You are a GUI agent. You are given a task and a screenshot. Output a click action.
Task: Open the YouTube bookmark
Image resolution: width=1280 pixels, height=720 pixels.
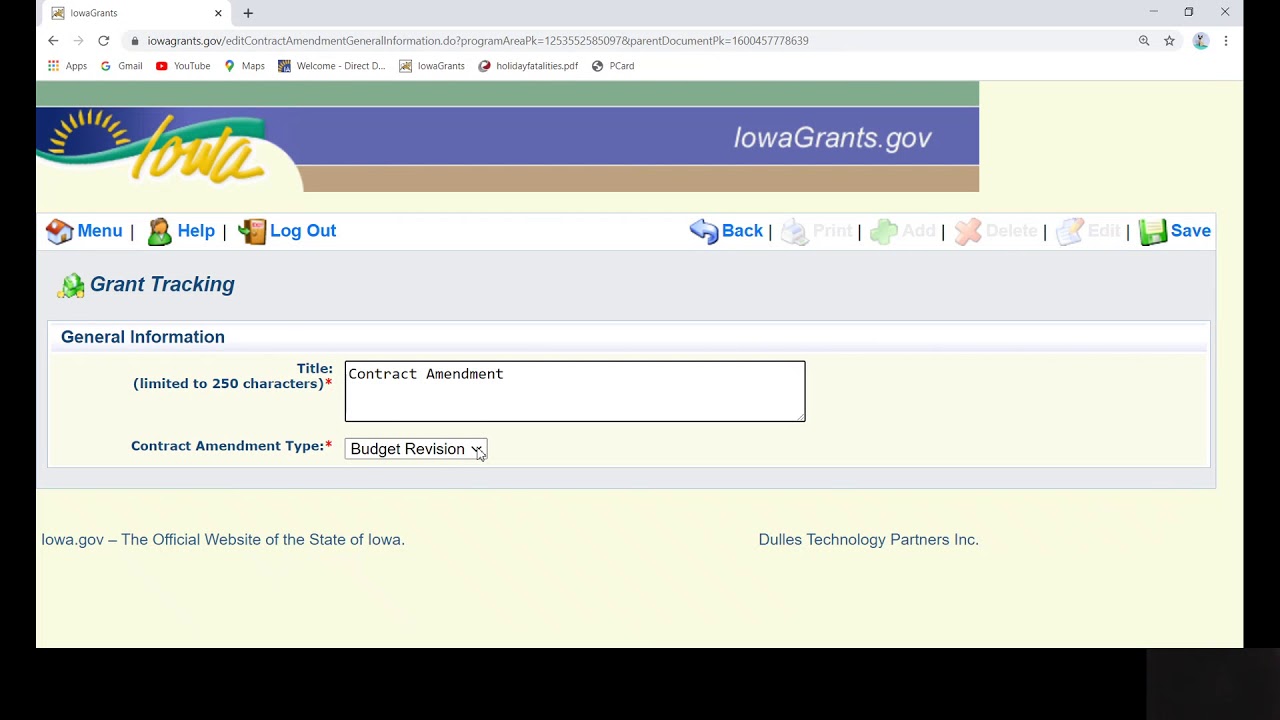[183, 66]
